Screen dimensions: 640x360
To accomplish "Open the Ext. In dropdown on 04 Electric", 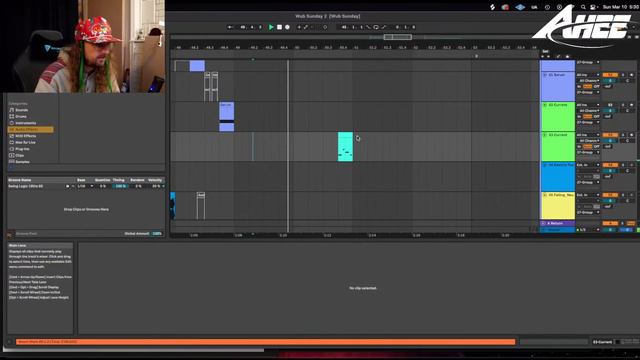I will [588, 165].
